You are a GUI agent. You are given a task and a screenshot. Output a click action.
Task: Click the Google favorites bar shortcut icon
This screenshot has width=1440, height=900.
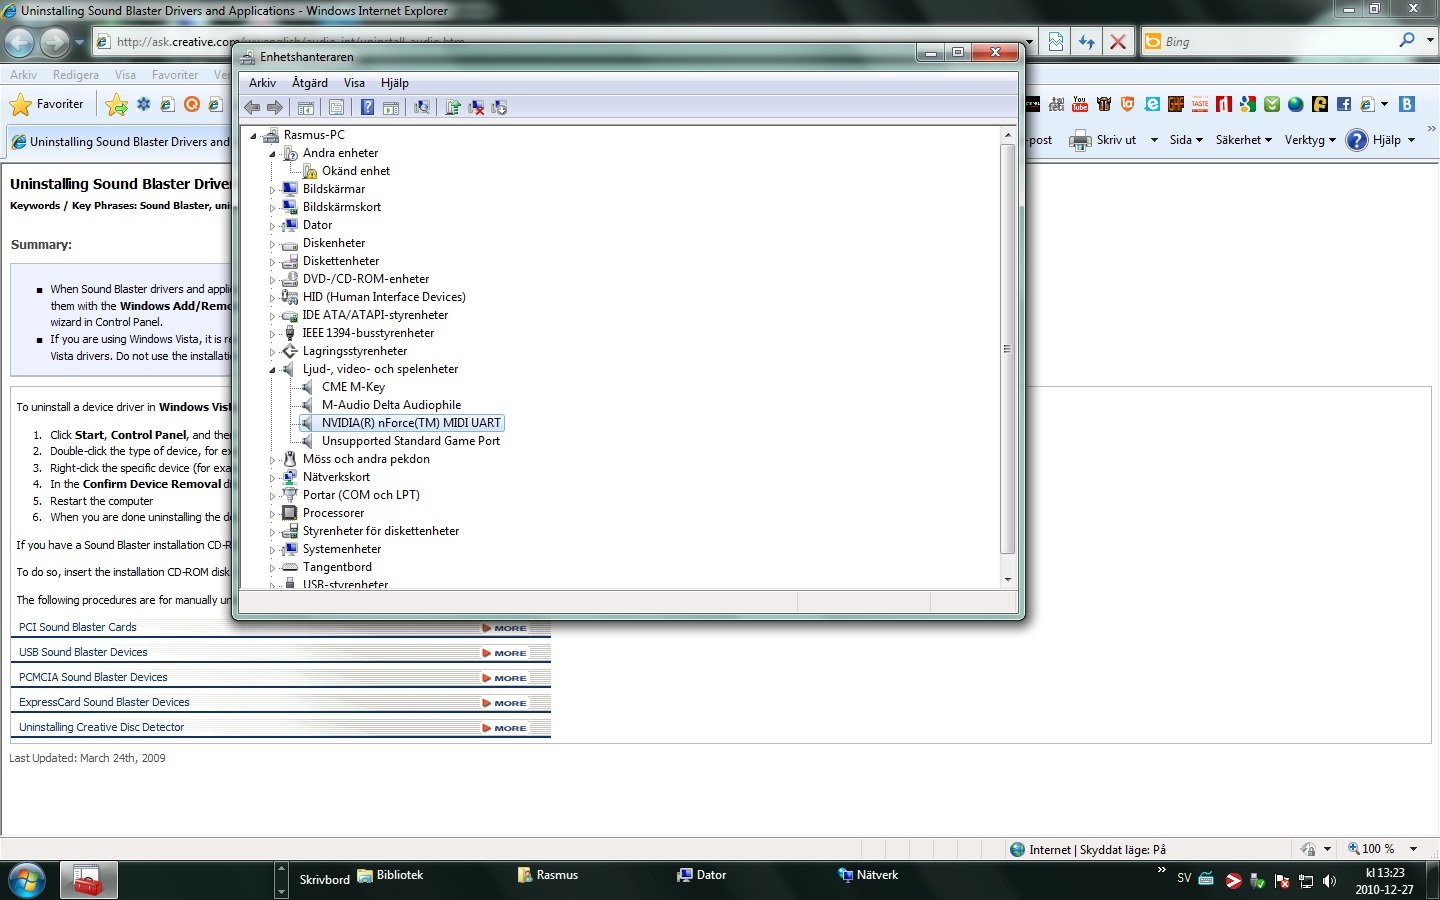(x=1248, y=104)
